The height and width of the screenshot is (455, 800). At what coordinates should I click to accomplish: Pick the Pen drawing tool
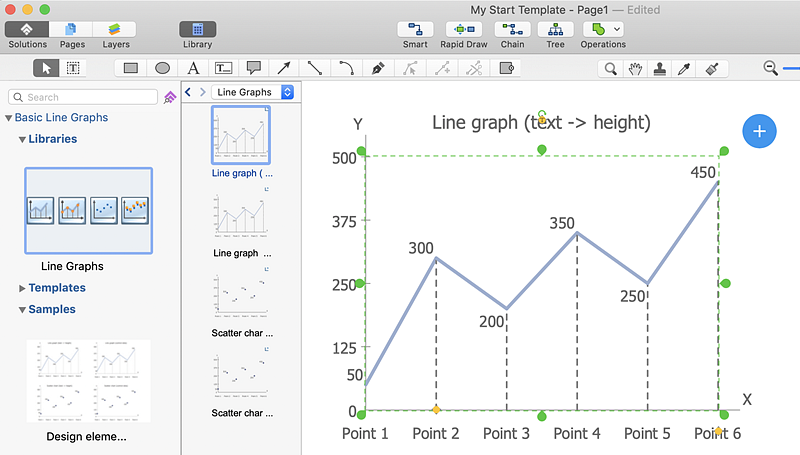click(377, 68)
